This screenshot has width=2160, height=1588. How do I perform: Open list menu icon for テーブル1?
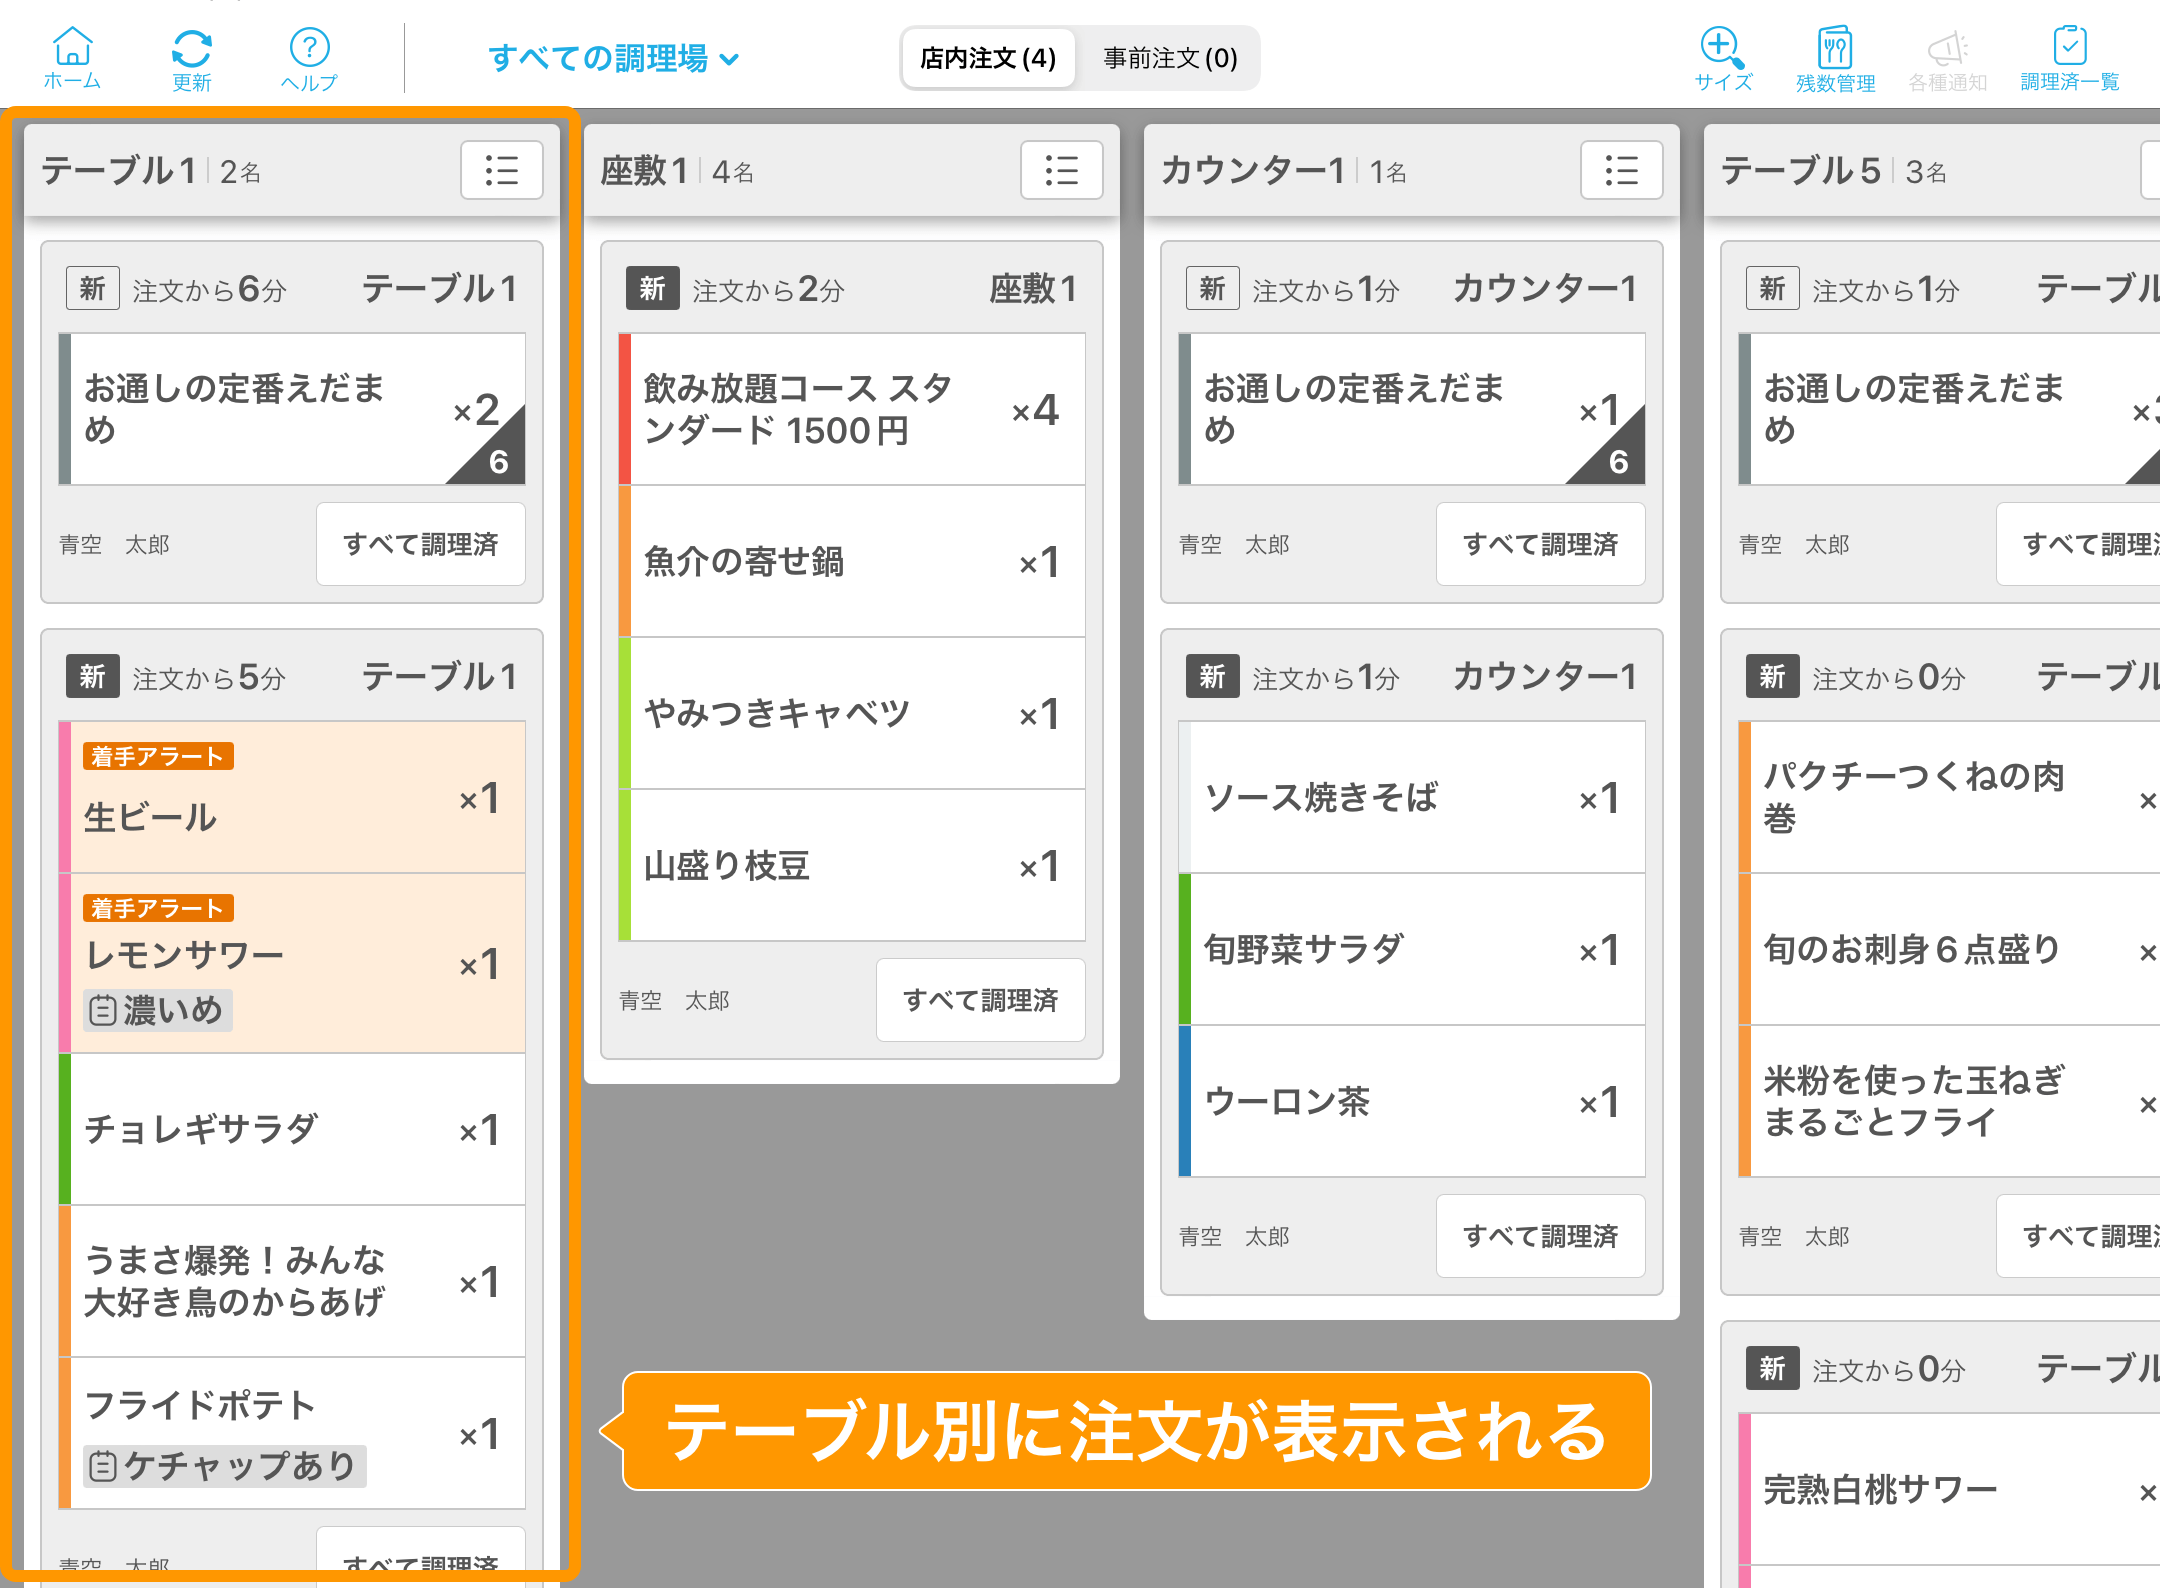click(502, 170)
